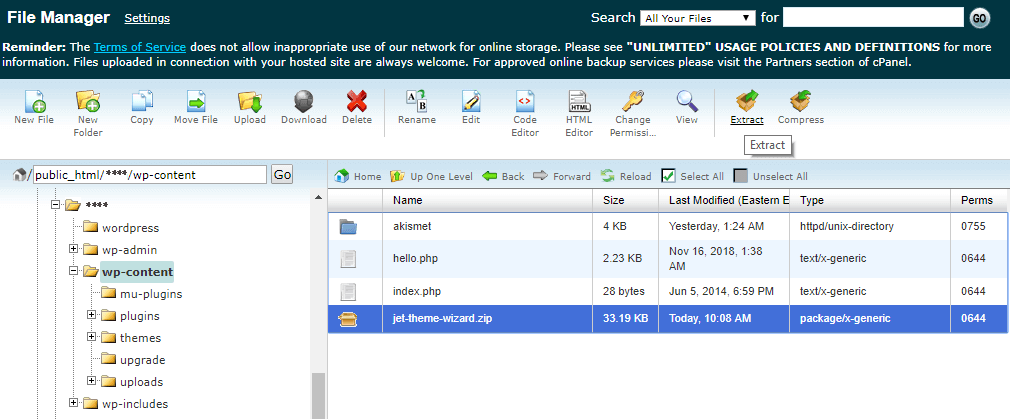Click the hello.php file icon
Screen dimensions: 1010x419
click(x=348, y=258)
